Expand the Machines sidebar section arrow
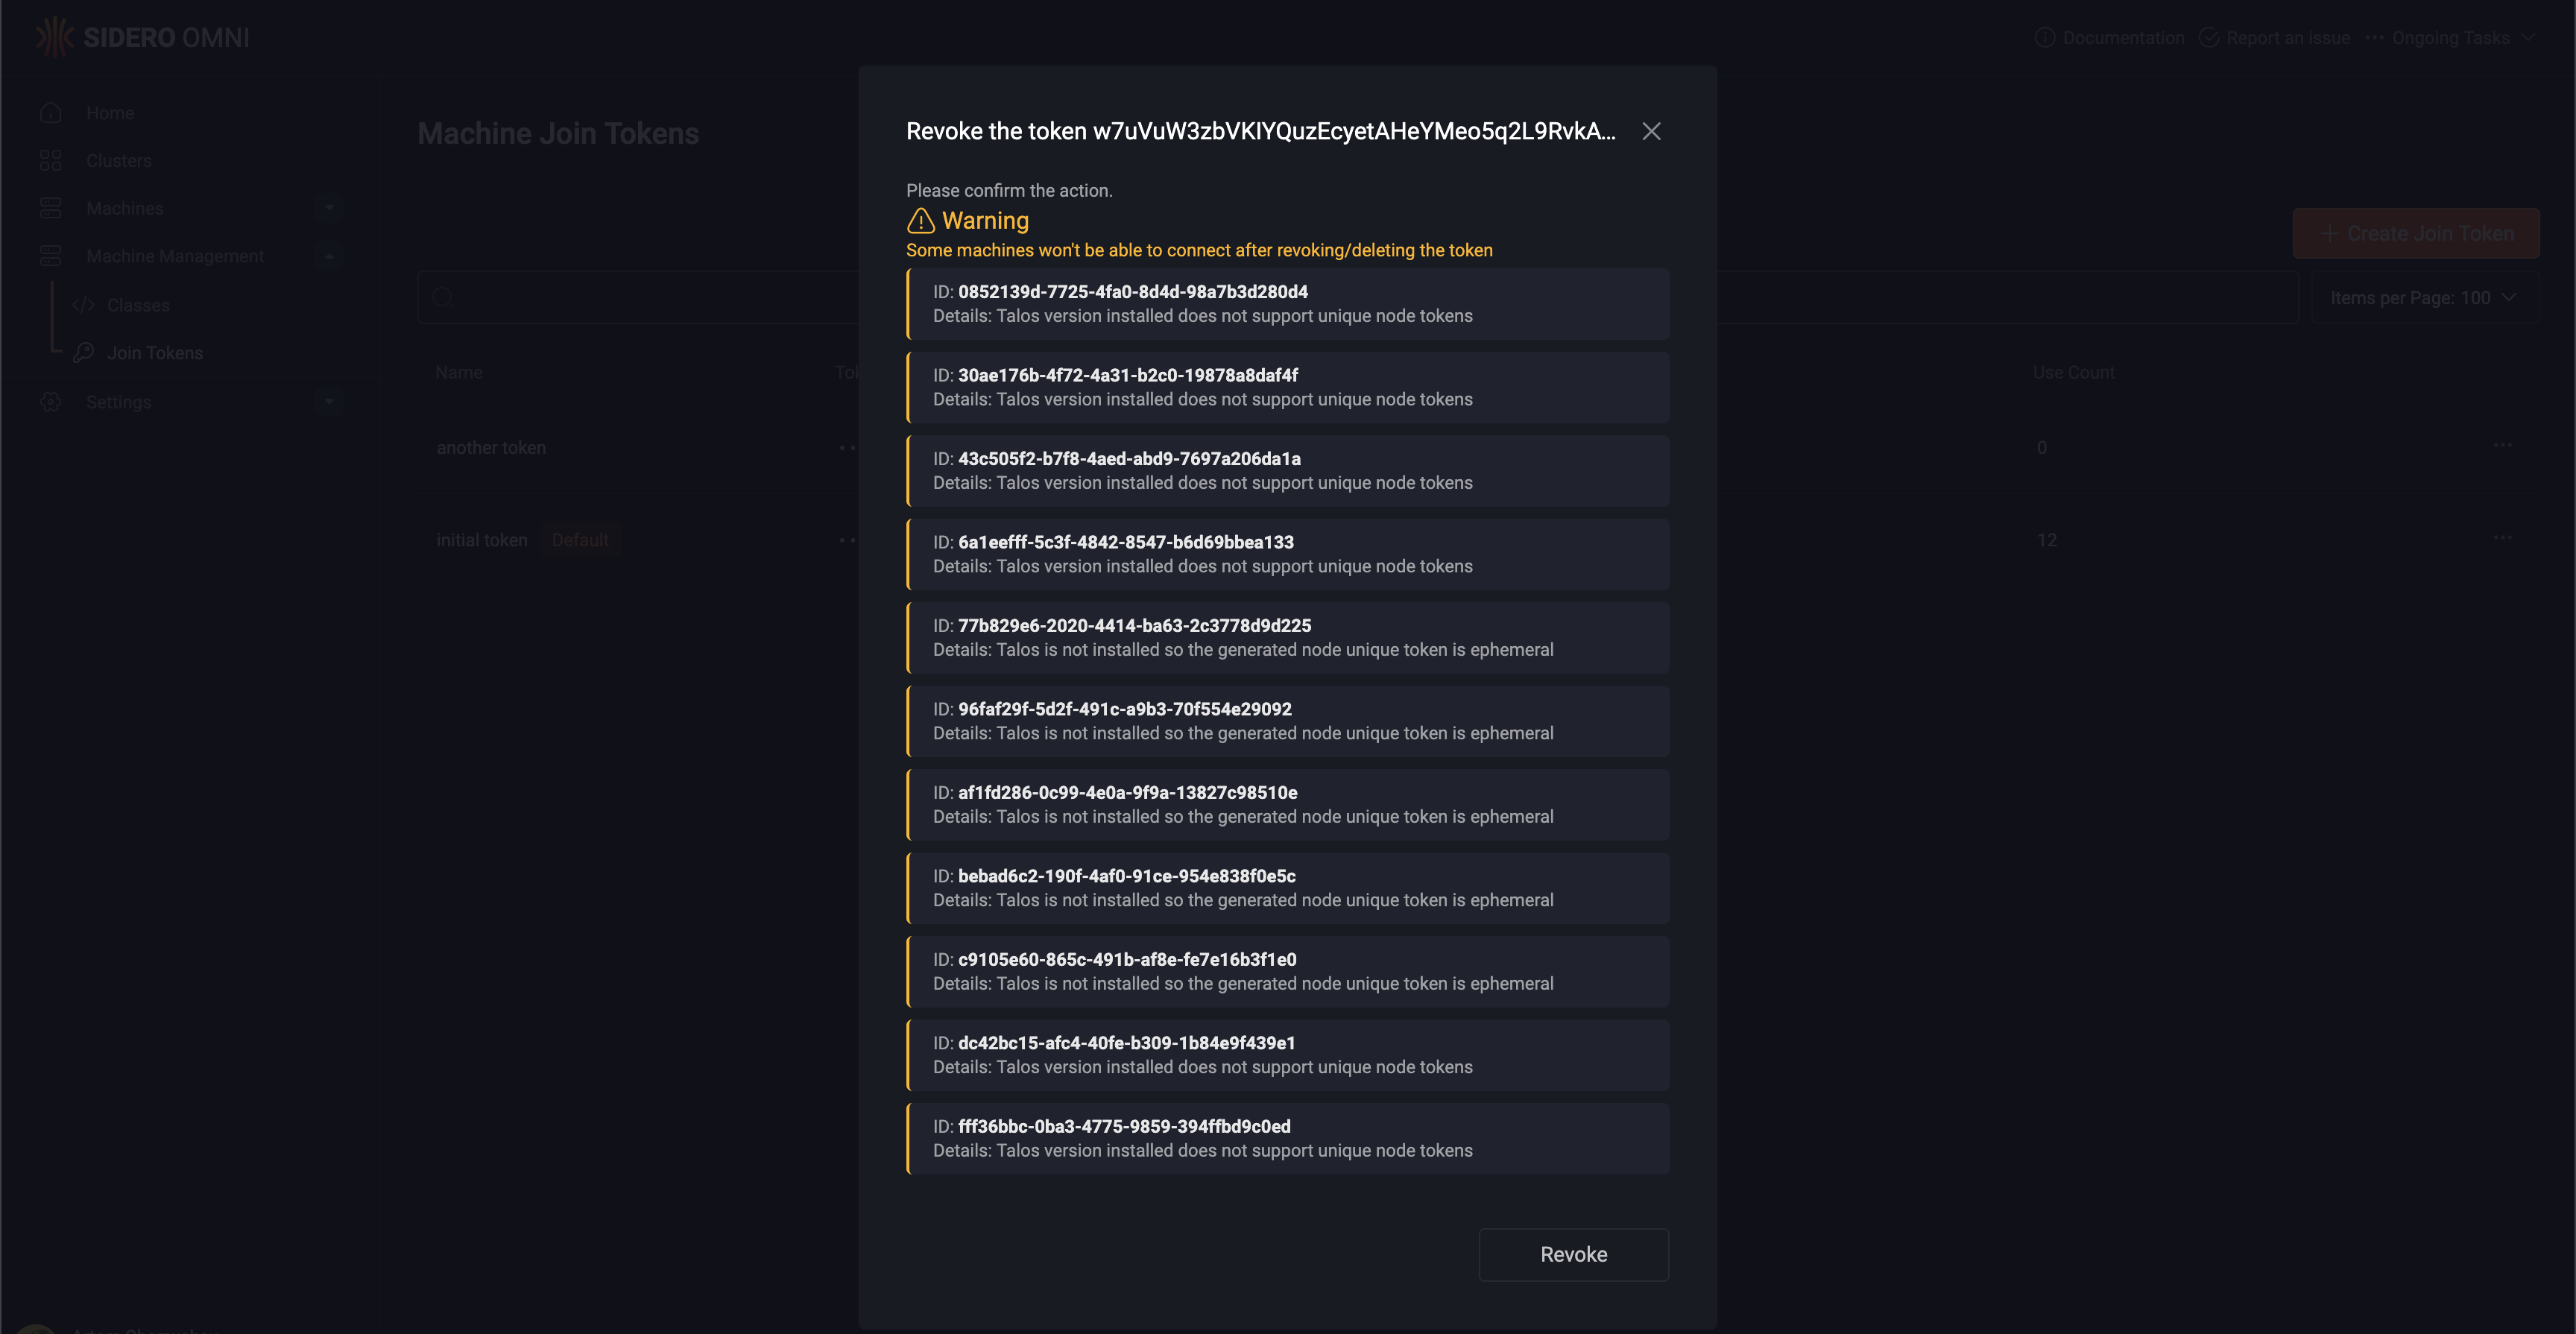Image resolution: width=2576 pixels, height=1334 pixels. [x=329, y=208]
